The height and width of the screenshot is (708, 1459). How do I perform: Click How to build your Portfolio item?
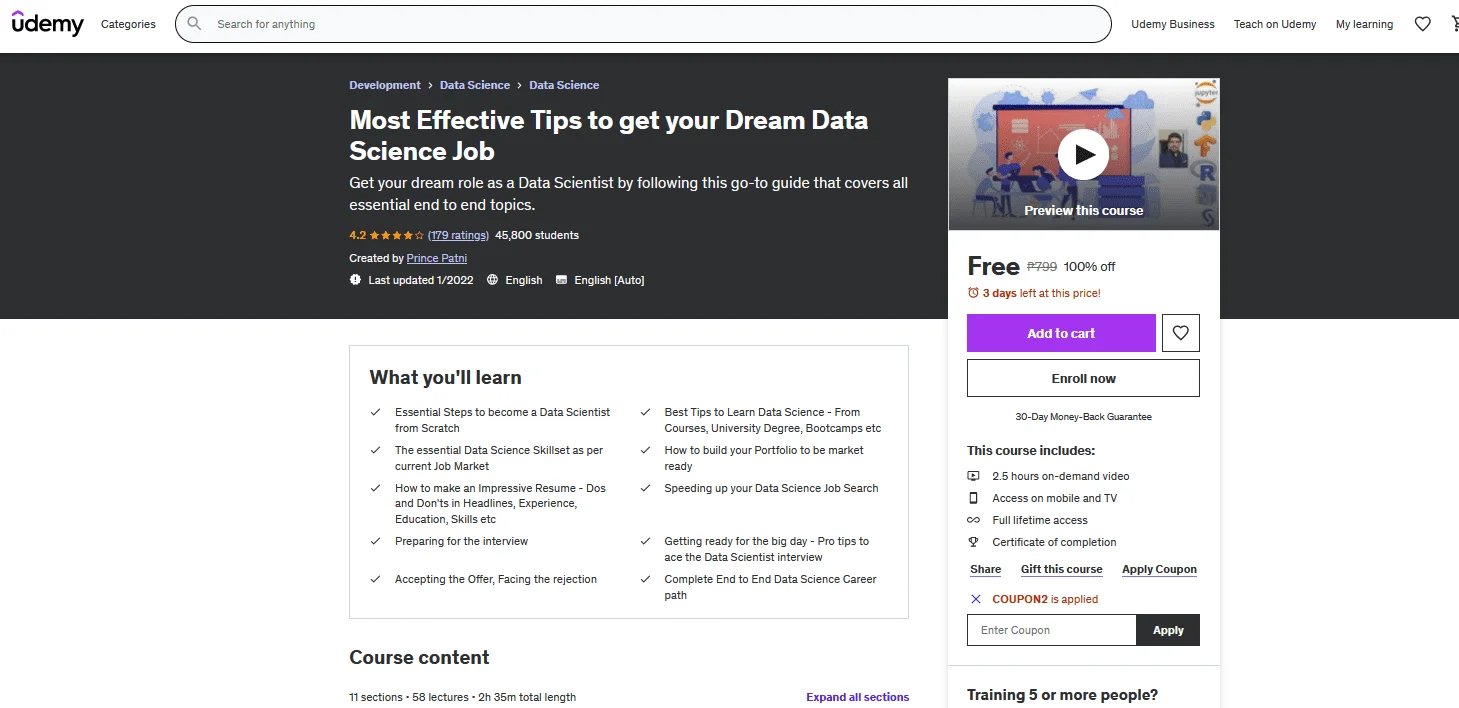tap(764, 458)
